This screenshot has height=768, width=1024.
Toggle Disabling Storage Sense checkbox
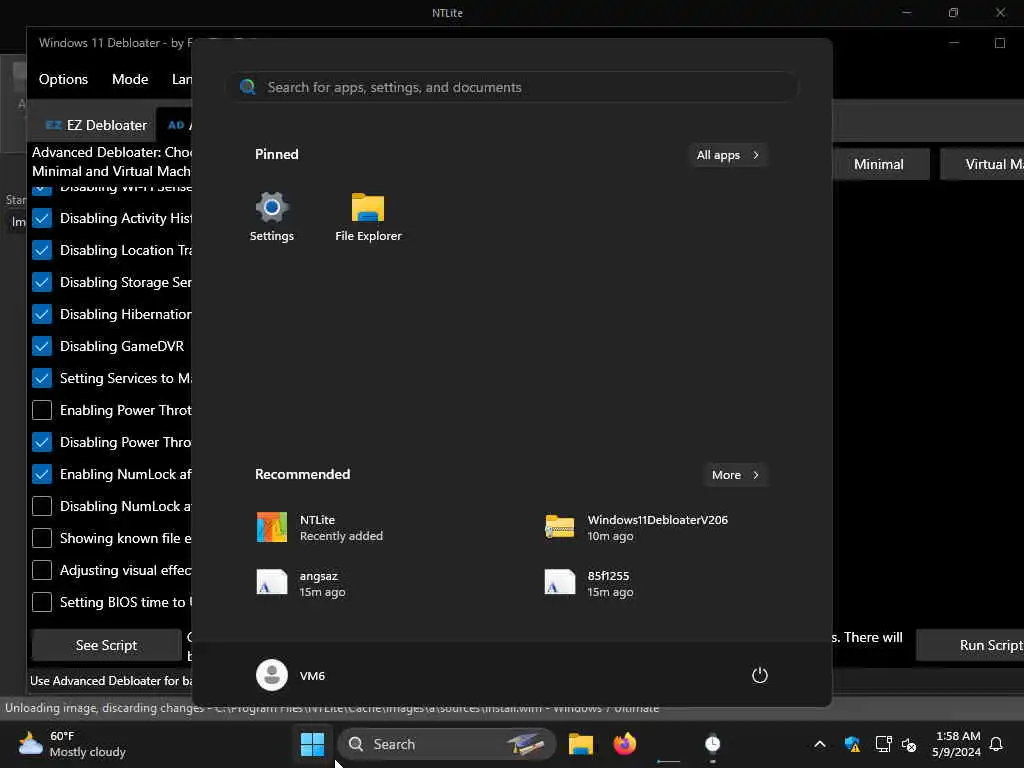42,282
